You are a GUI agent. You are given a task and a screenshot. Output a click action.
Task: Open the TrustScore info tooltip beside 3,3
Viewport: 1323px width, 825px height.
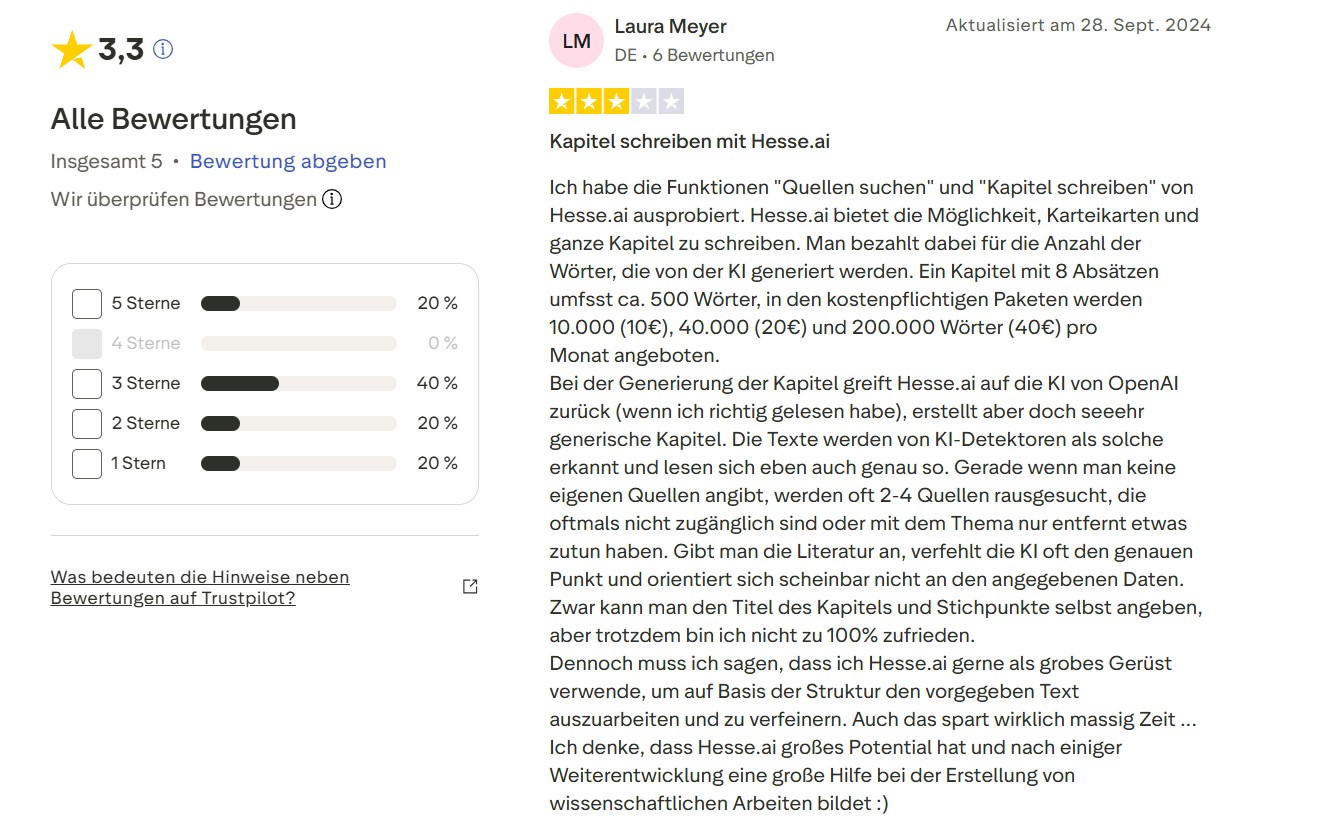163,48
